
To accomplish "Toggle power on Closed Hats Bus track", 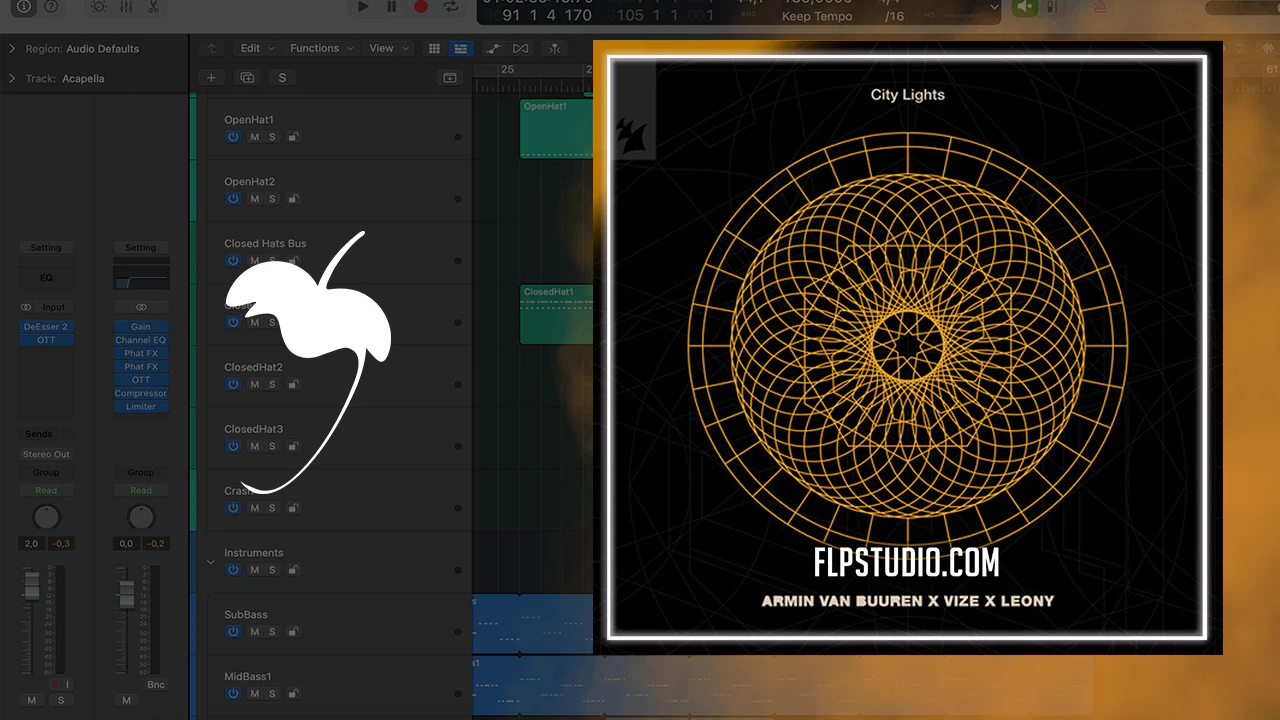I will [233, 261].
